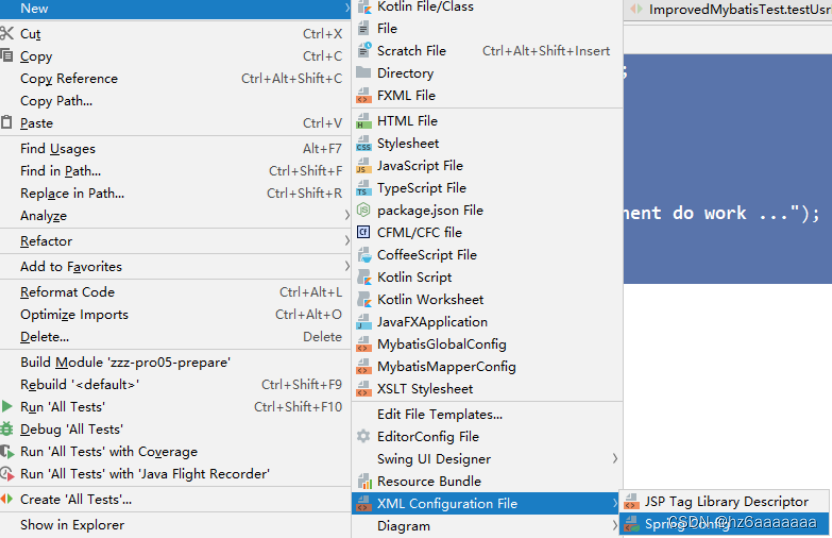Click the CSS Stylesheet icon

[x=364, y=143]
